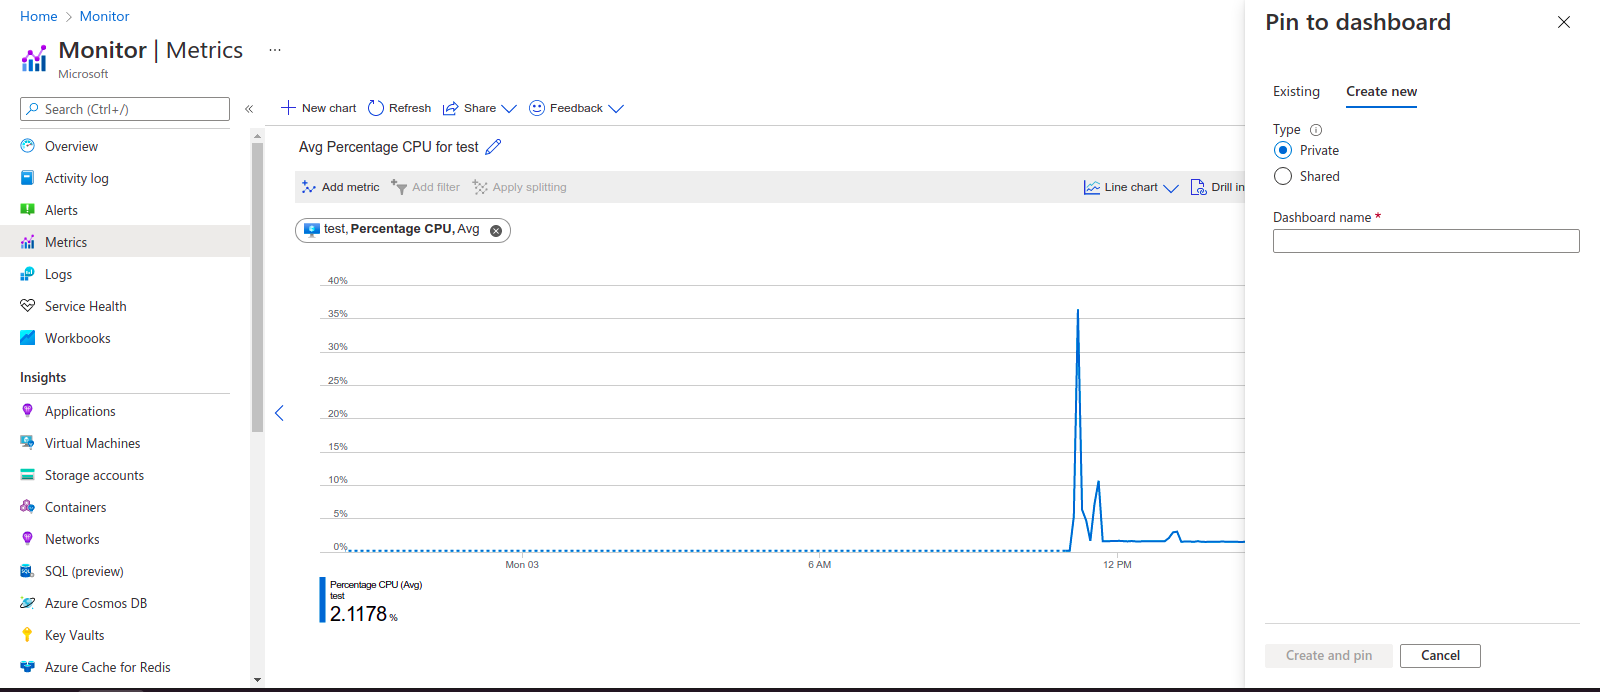Select the Private dashboard type
Viewport: 1600px width, 692px height.
point(1283,150)
